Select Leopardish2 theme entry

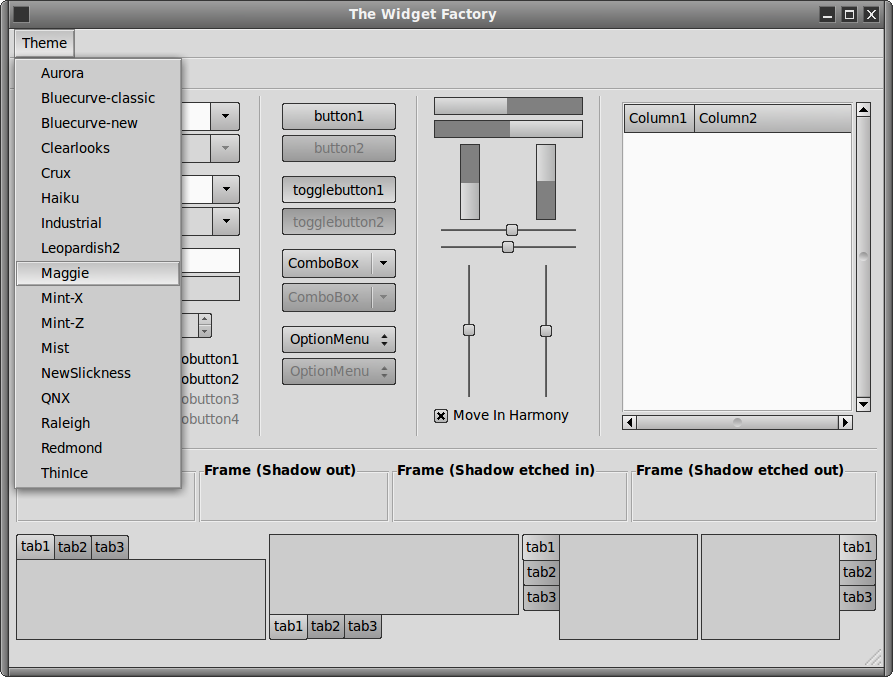click(x=98, y=248)
